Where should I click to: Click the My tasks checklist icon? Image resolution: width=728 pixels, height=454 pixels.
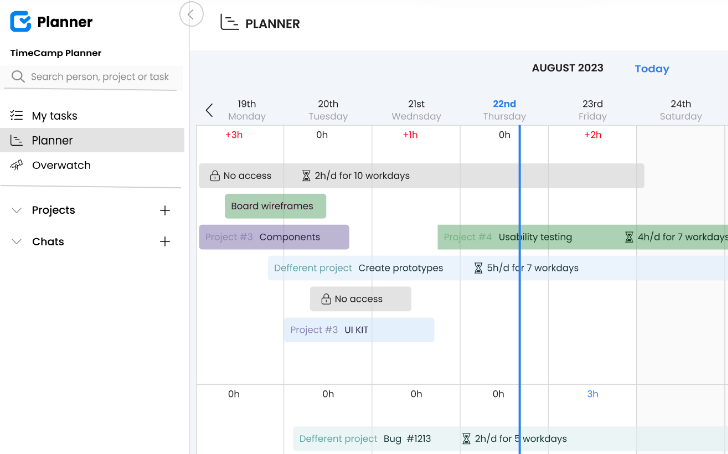(16, 116)
